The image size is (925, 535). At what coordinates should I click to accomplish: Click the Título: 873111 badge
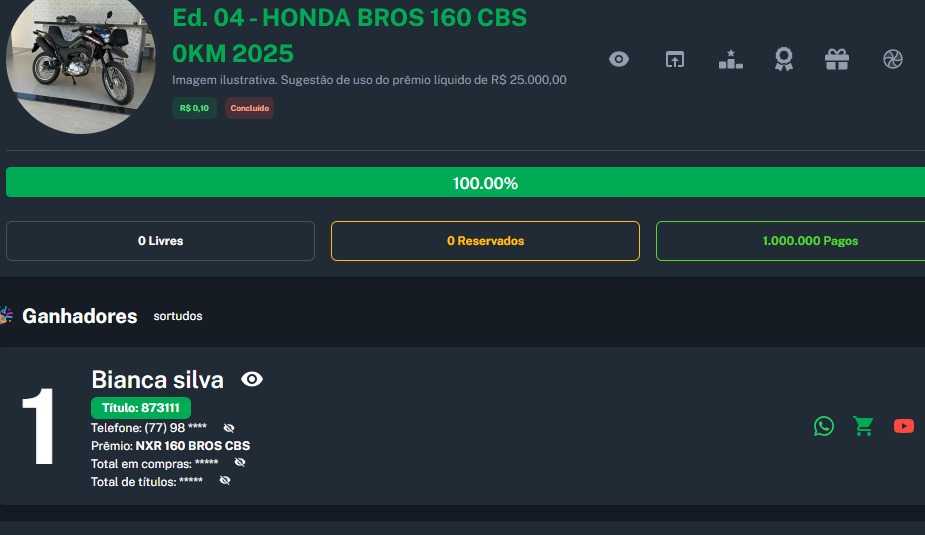pyautogui.click(x=141, y=408)
